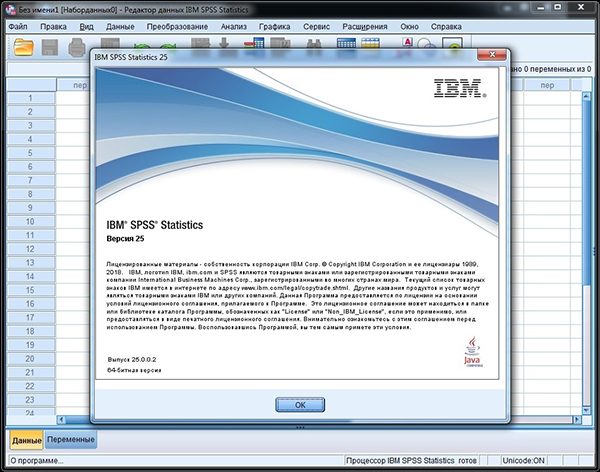Viewport: 600px width, 472px height.
Task: Click the 'Версия 25' text in dialog
Action: click(x=125, y=238)
